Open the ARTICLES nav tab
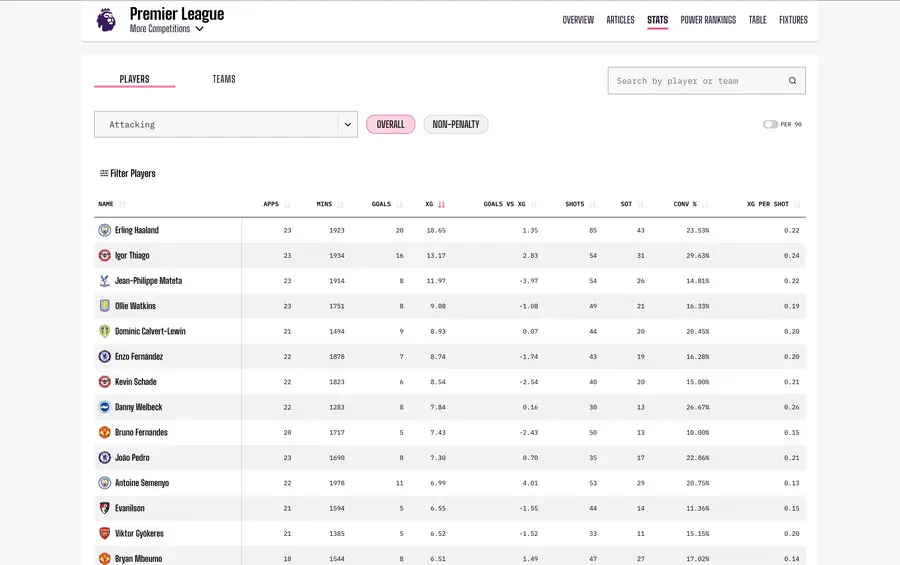This screenshot has width=900, height=565. 620,20
